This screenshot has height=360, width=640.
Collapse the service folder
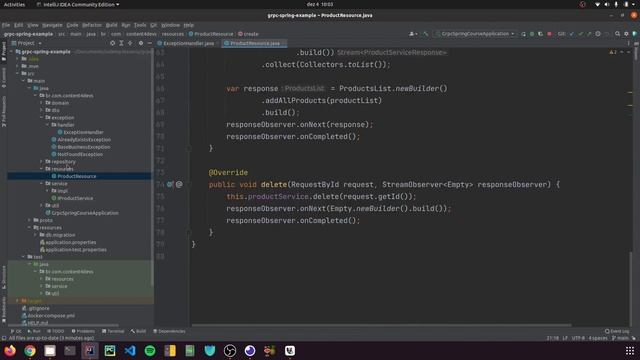click(42, 184)
